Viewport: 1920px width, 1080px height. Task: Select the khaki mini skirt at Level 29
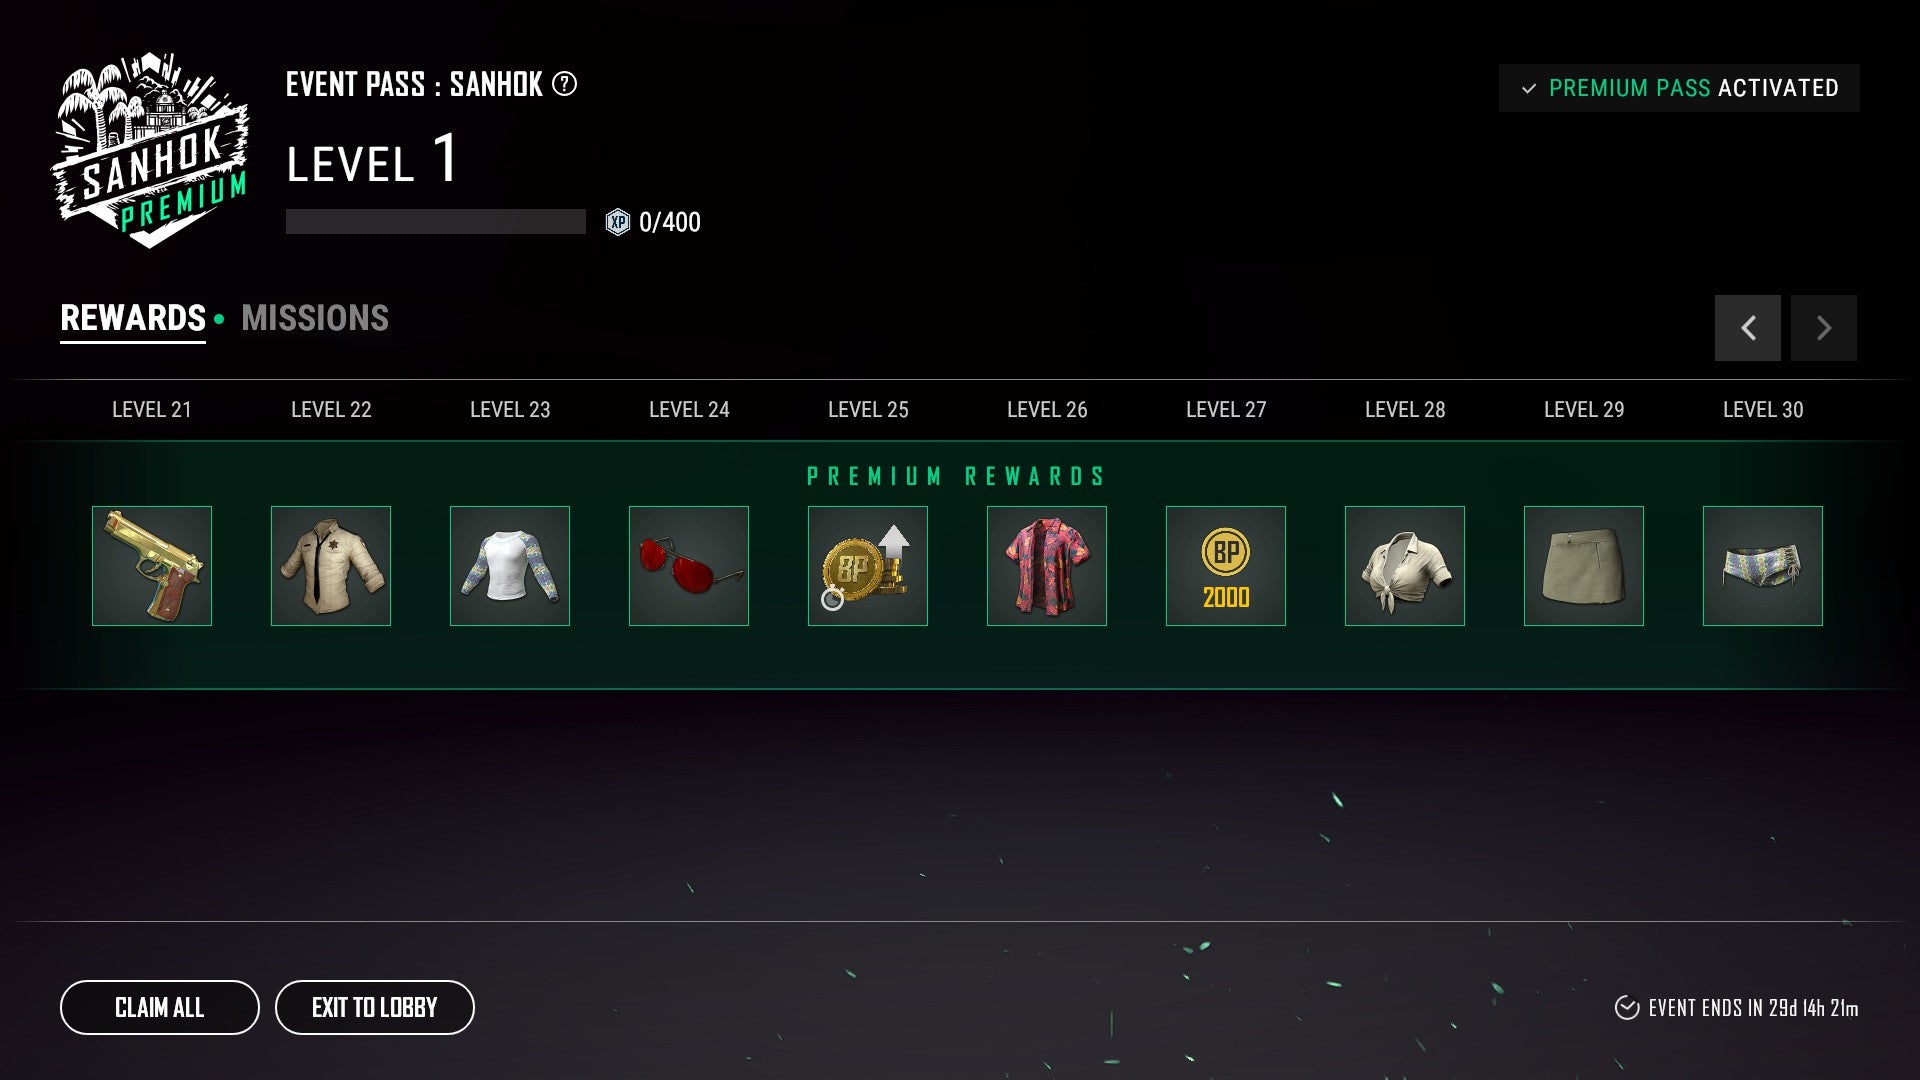coord(1584,566)
